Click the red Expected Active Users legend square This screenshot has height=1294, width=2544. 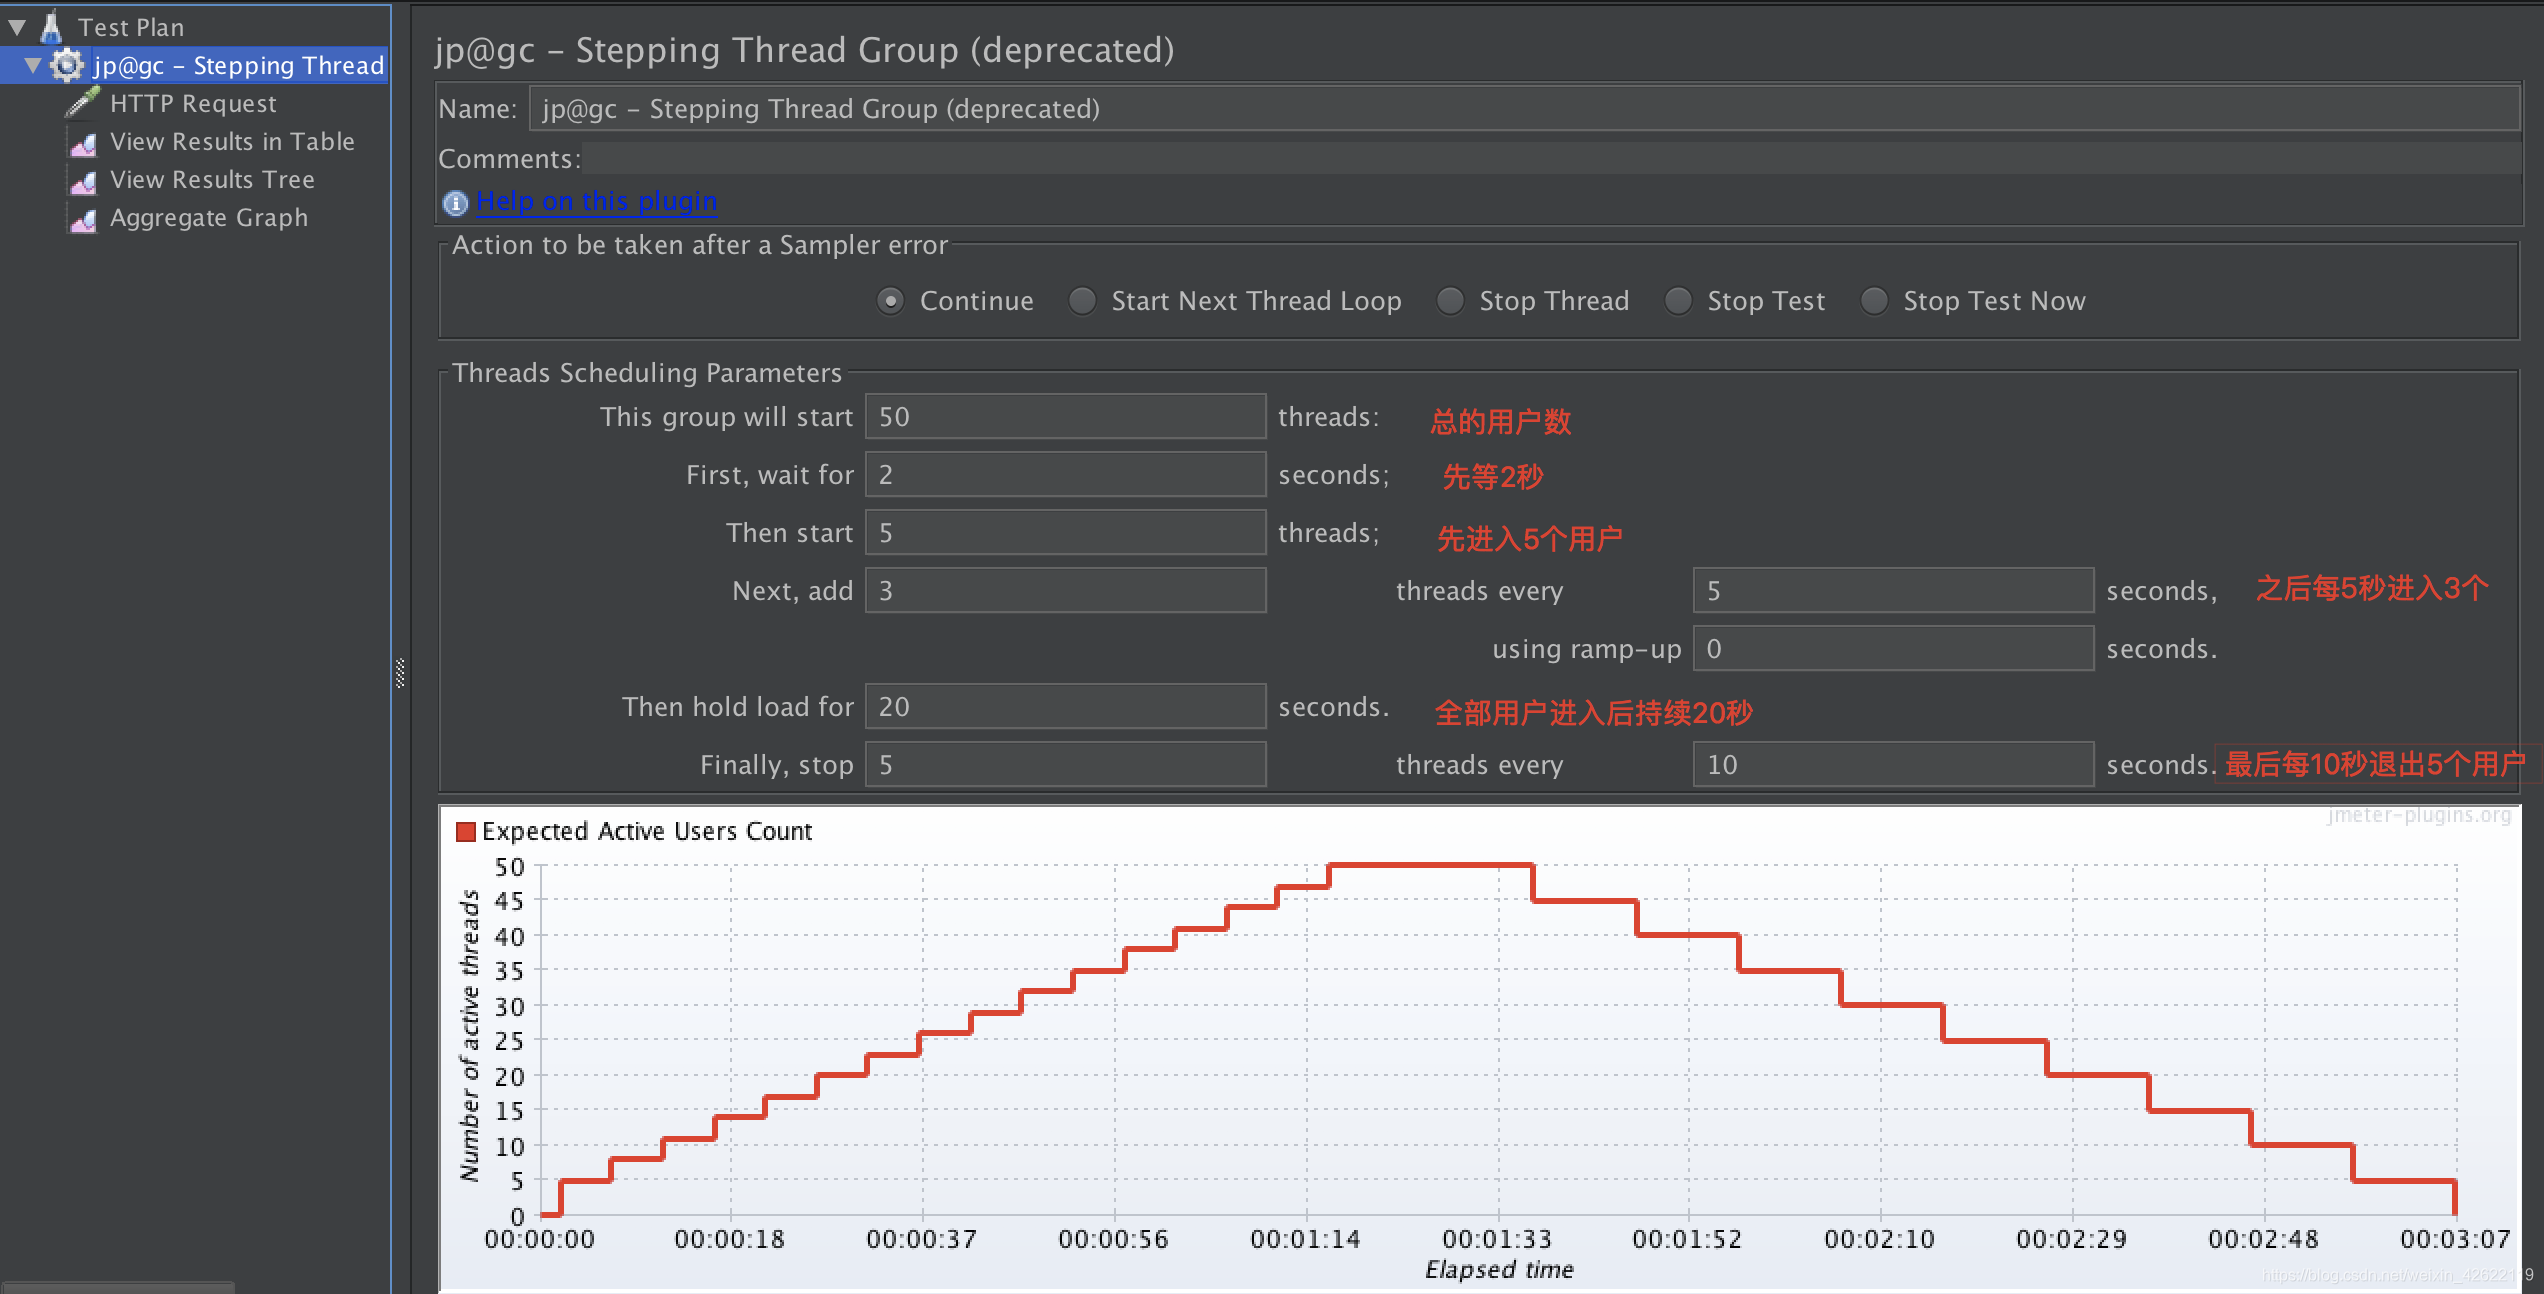(x=466, y=832)
